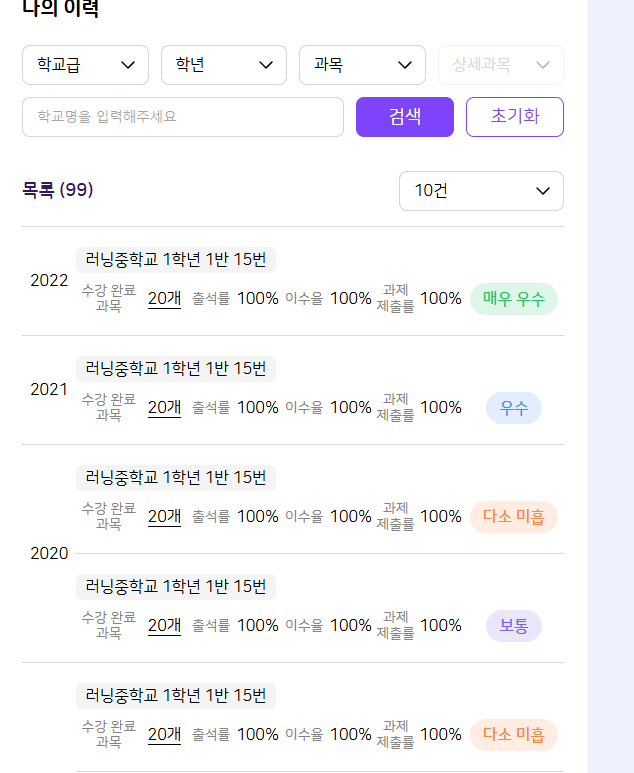This screenshot has height=773, width=634.
Task: Click the 20개 link beside the 보통 badge
Action: coord(164,625)
